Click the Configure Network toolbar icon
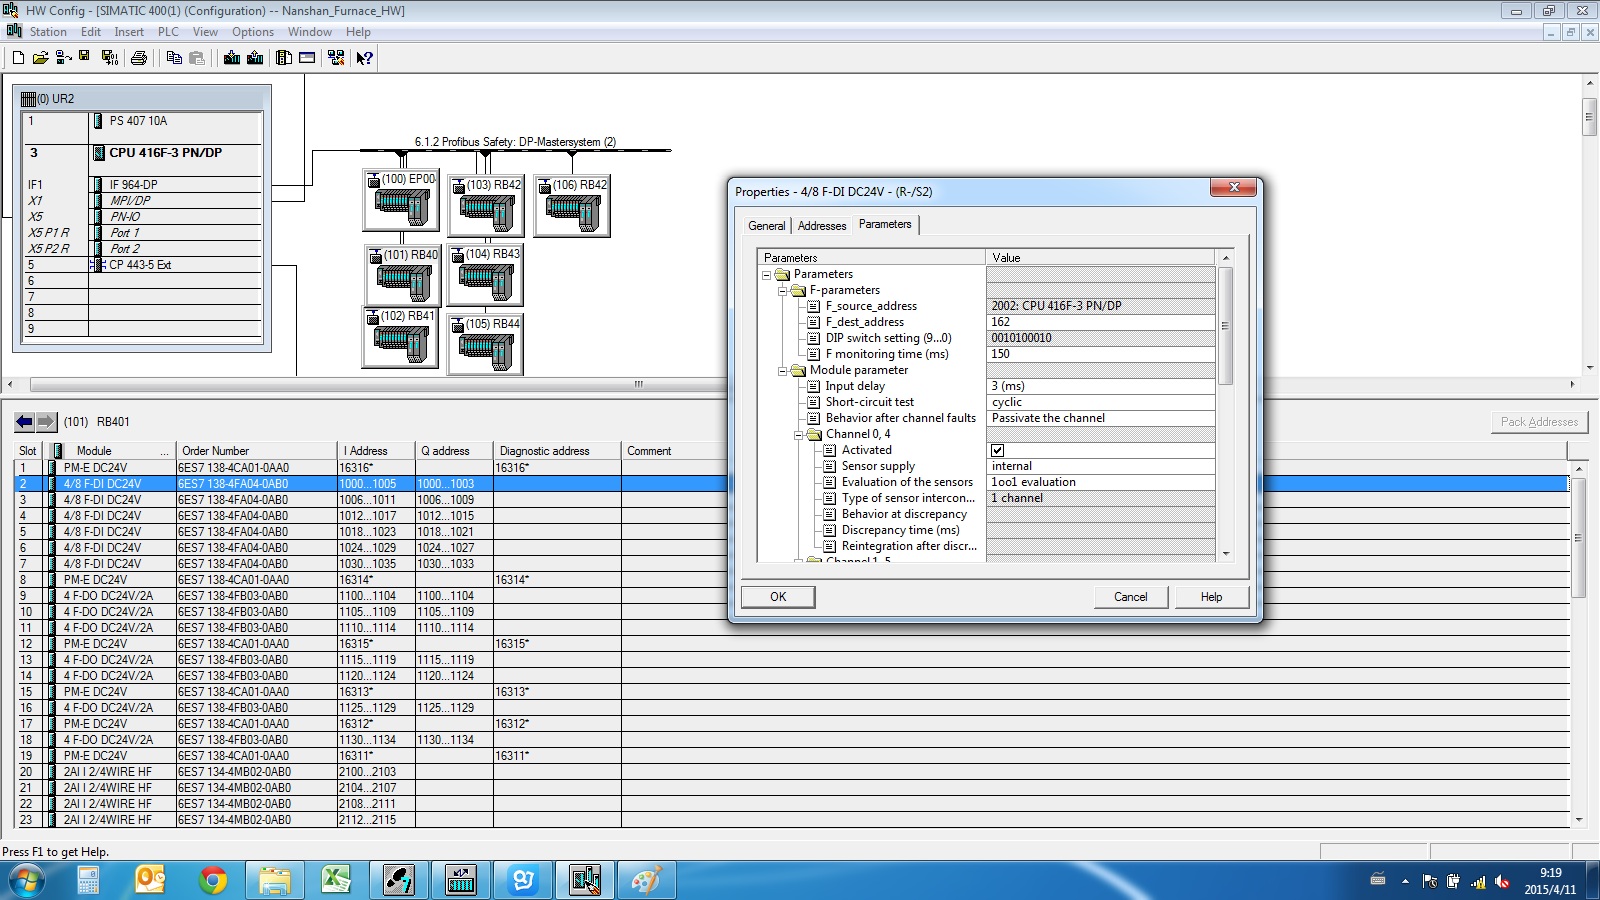This screenshot has height=900, width=1600. click(336, 58)
